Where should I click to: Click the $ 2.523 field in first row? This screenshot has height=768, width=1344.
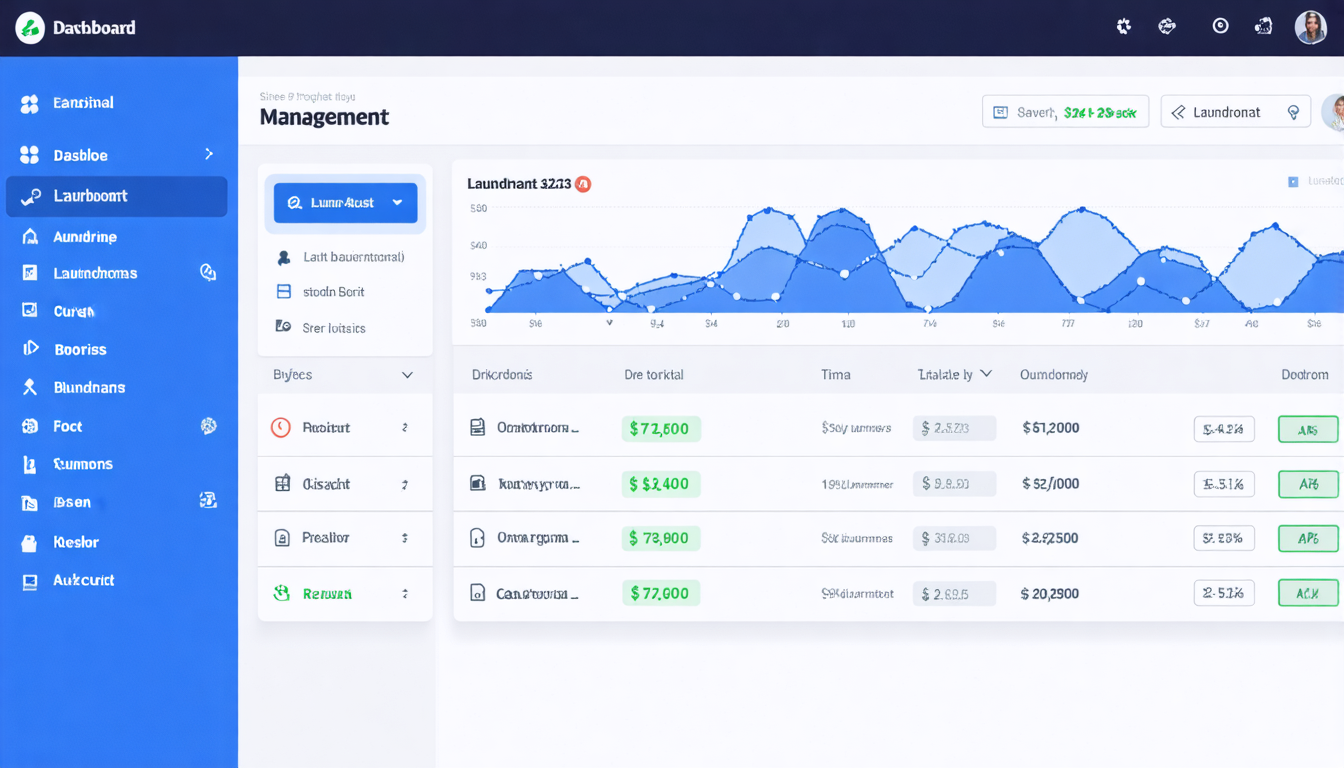click(955, 428)
